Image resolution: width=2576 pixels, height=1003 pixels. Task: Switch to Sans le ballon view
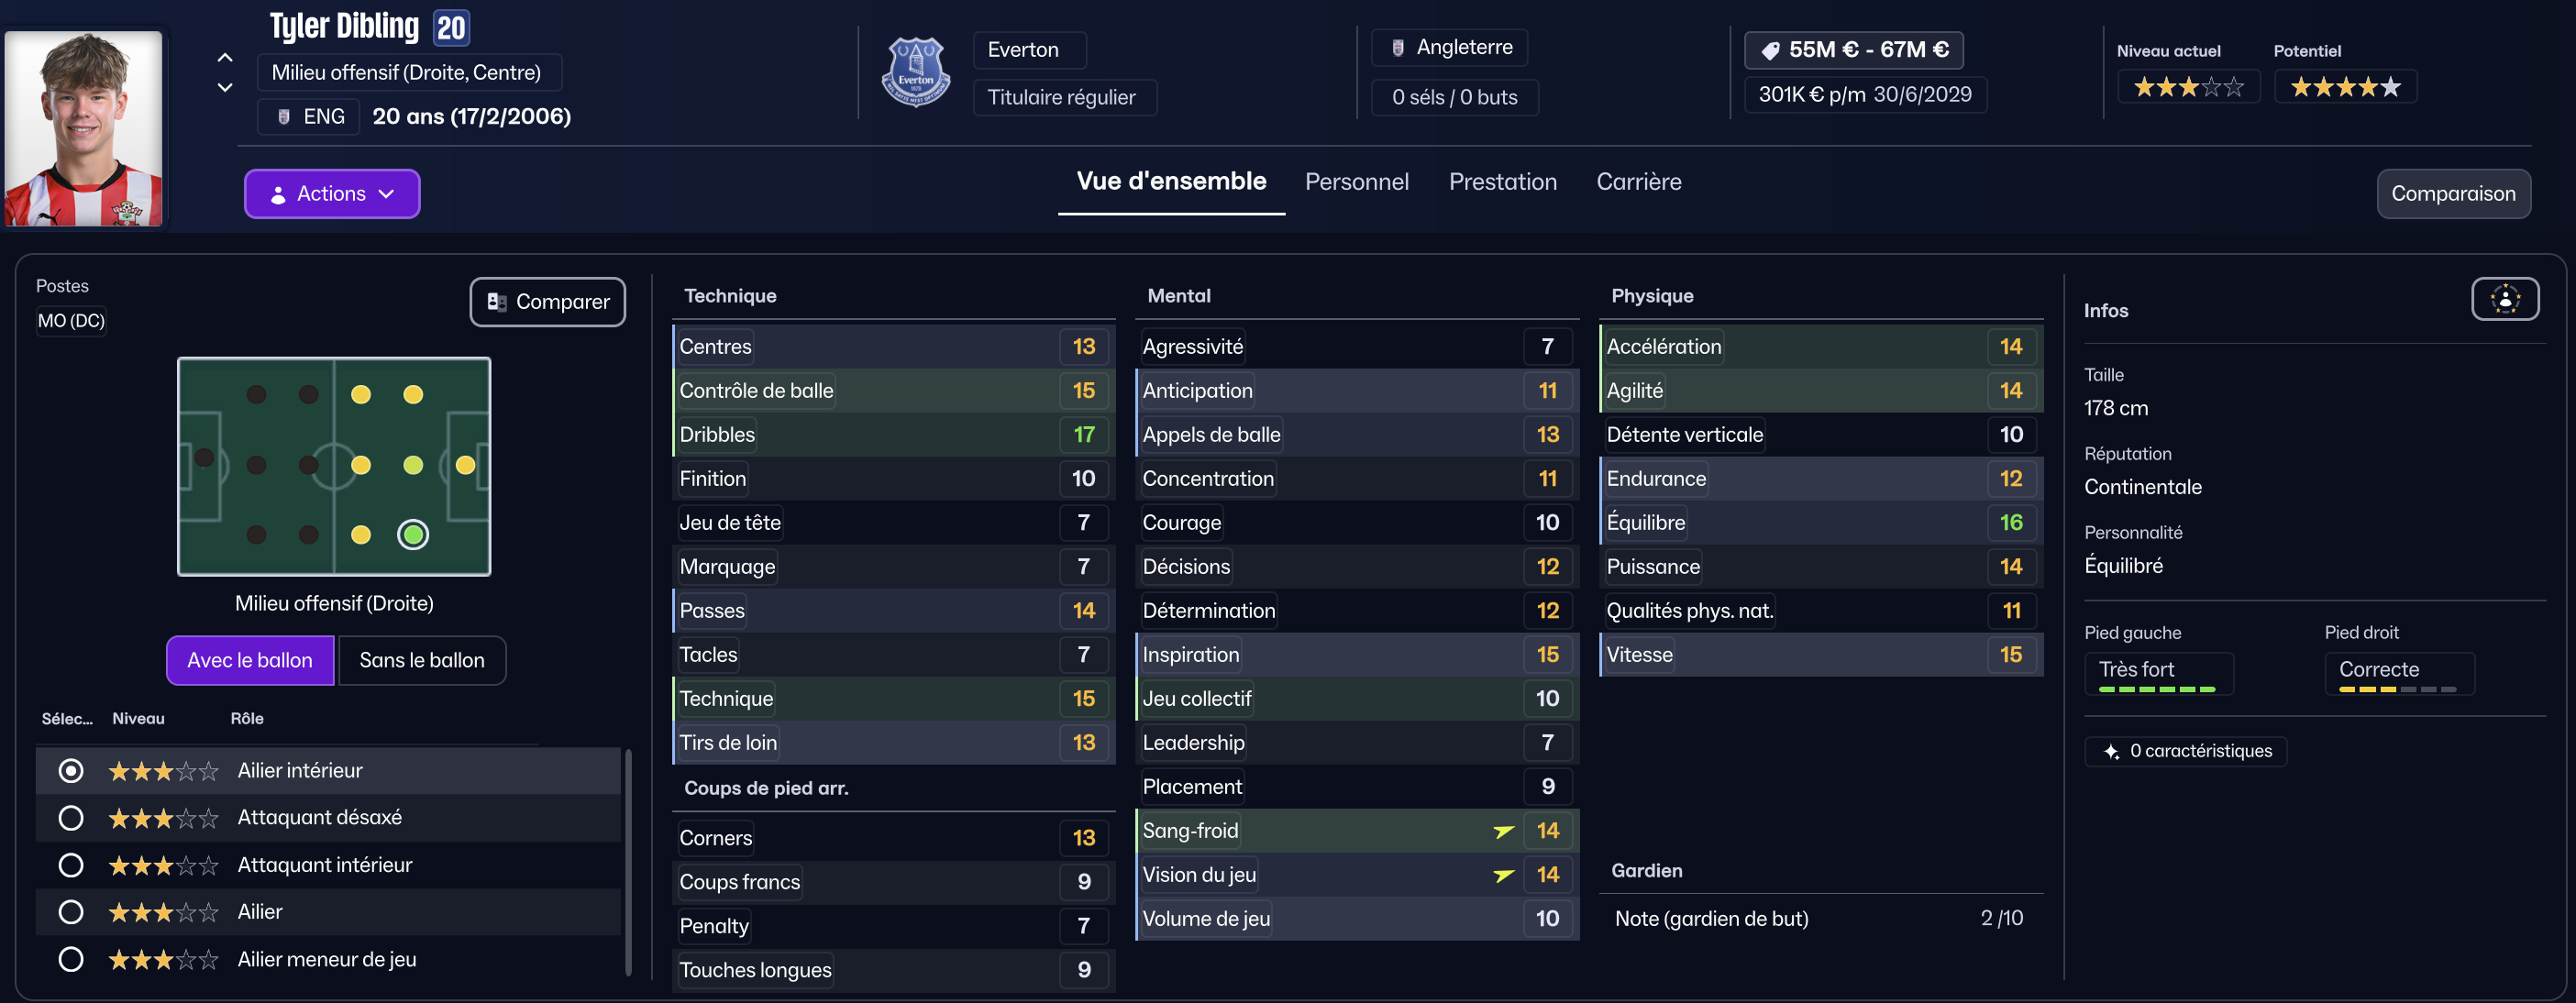421,660
